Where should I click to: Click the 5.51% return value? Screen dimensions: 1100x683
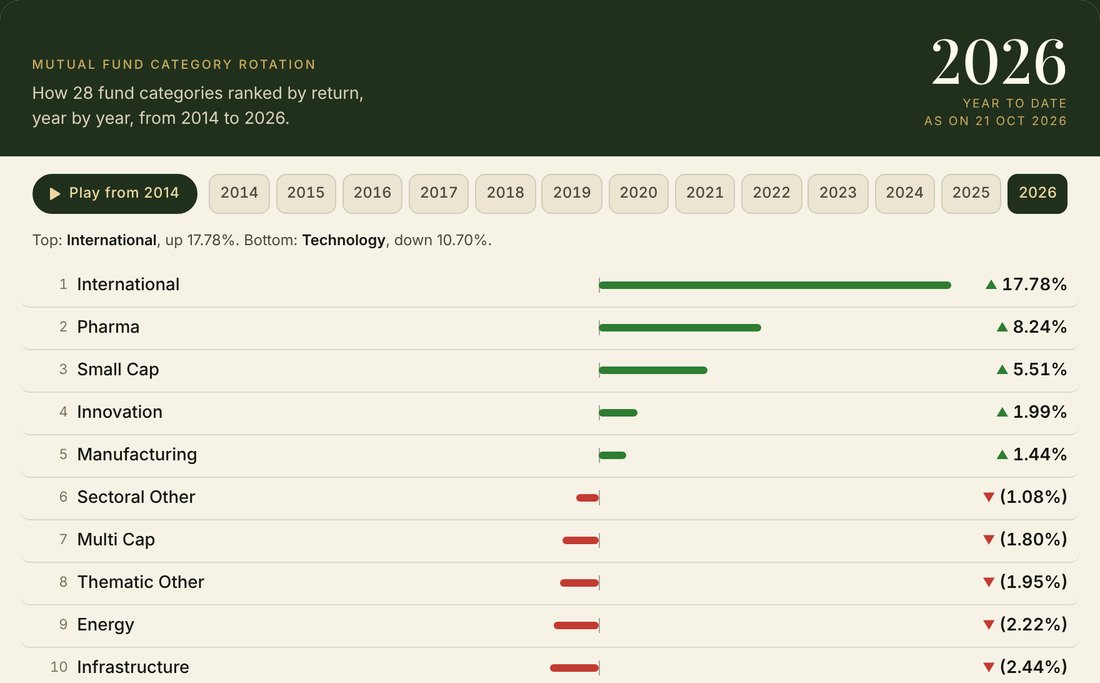point(1040,370)
